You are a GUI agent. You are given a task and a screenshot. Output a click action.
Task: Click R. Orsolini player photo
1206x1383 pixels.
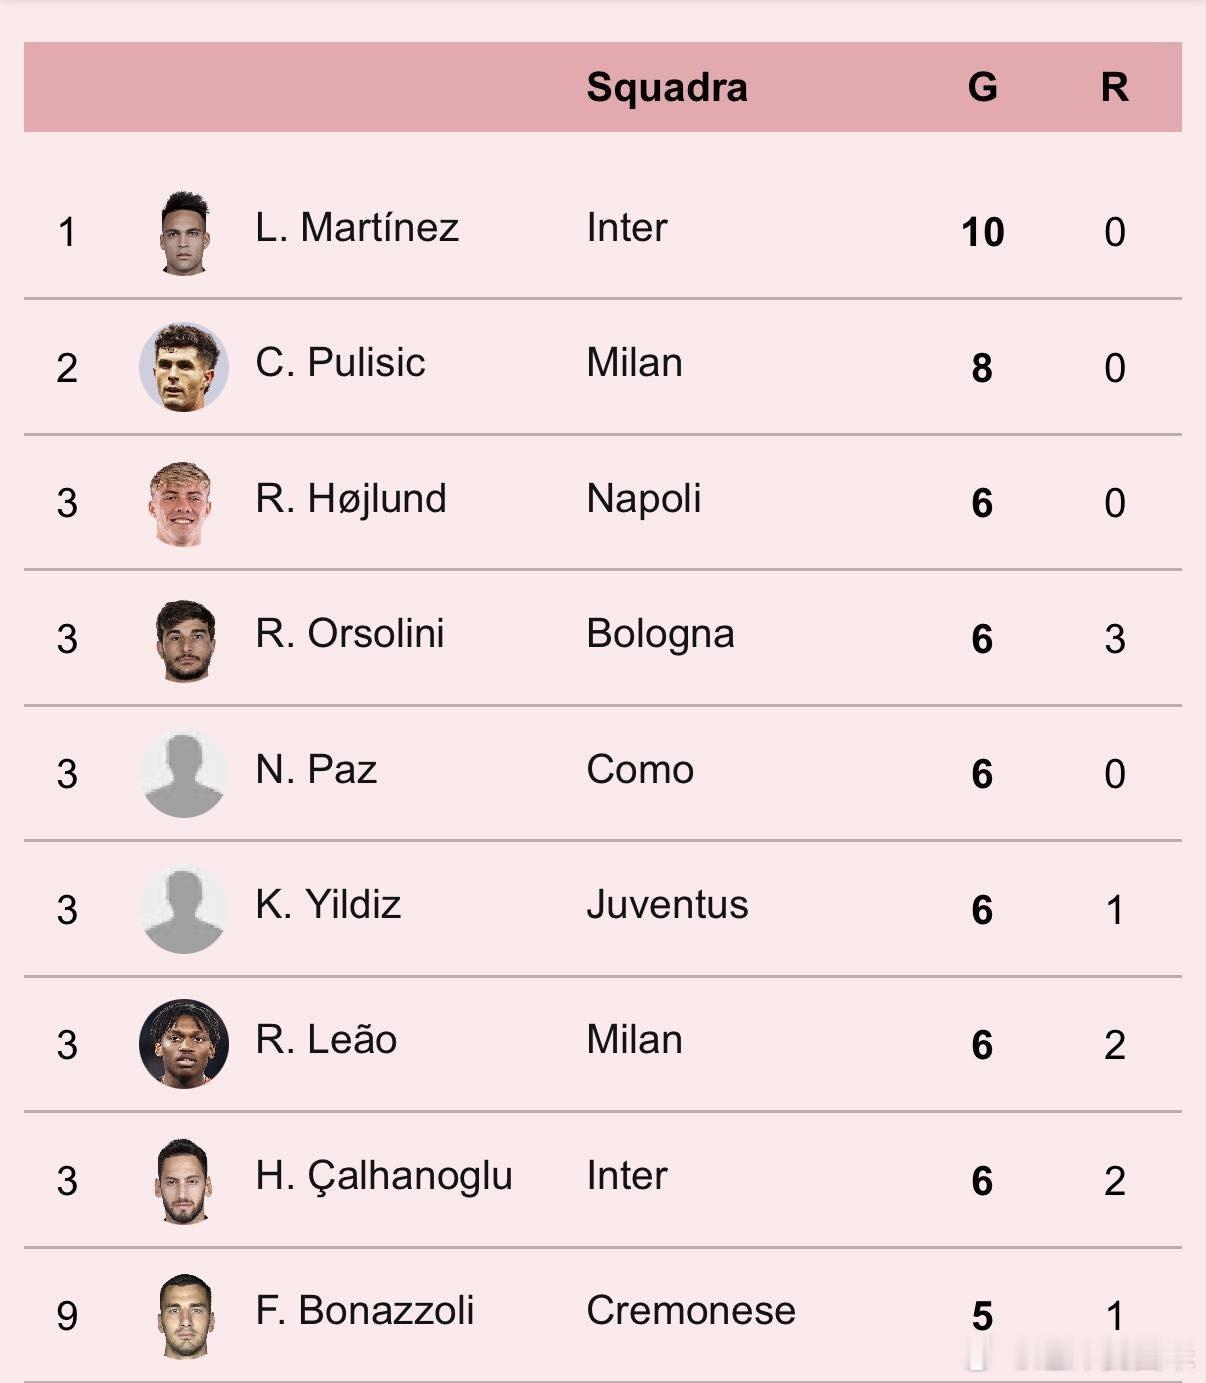185,639
